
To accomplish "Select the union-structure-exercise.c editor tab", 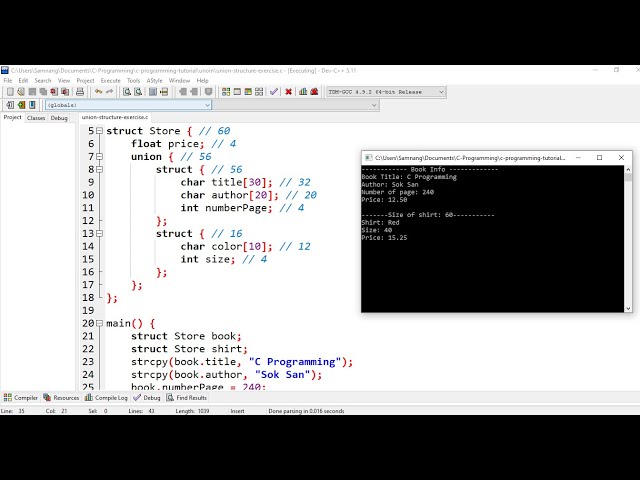I will (115, 117).
